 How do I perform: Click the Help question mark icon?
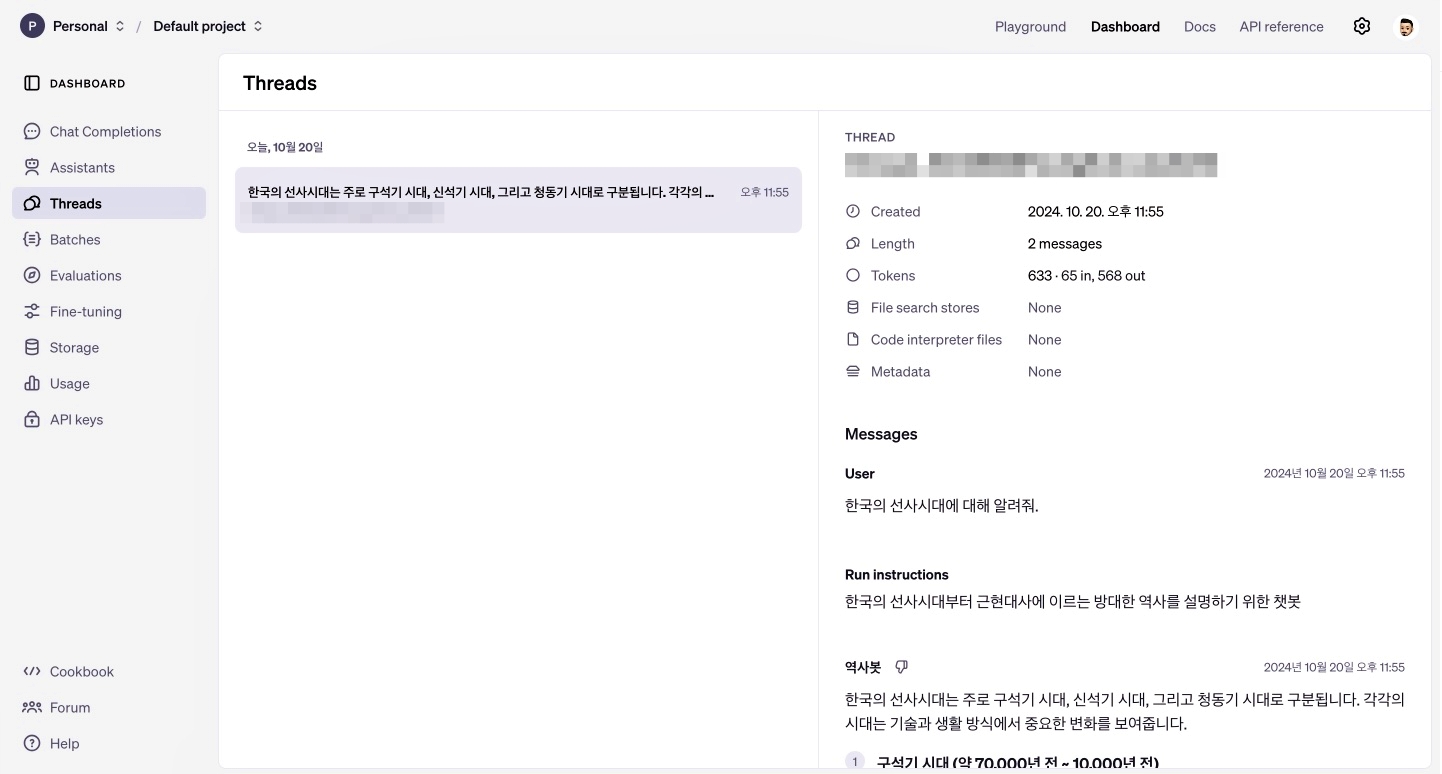click(x=32, y=743)
